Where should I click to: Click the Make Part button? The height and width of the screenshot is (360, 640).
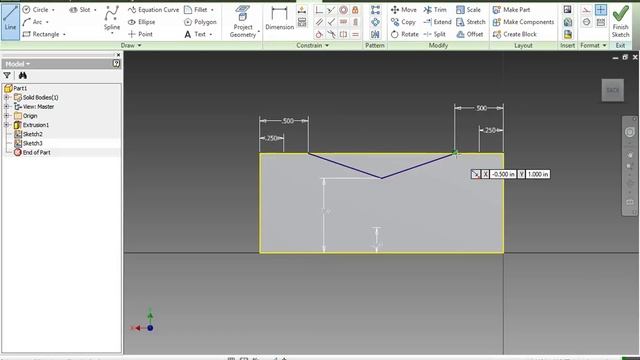(511, 10)
